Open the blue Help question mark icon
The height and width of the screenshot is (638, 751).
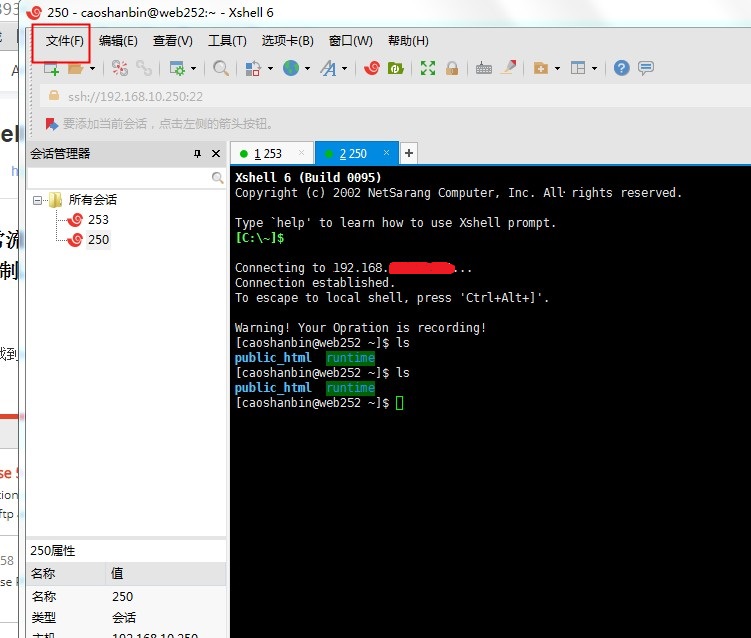621,68
